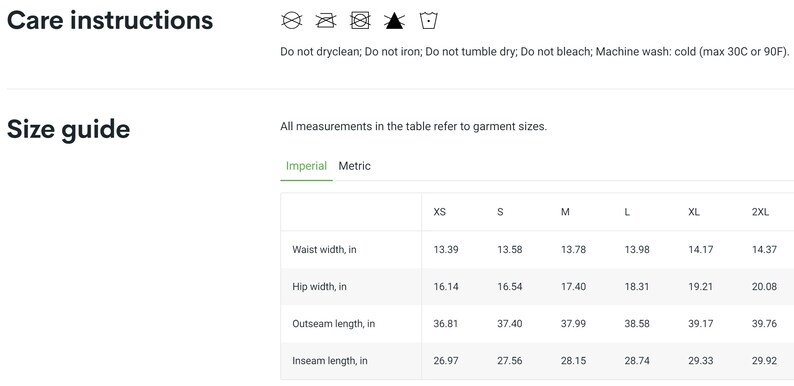Click the Waist width row label
The image size is (794, 386).
click(x=324, y=250)
